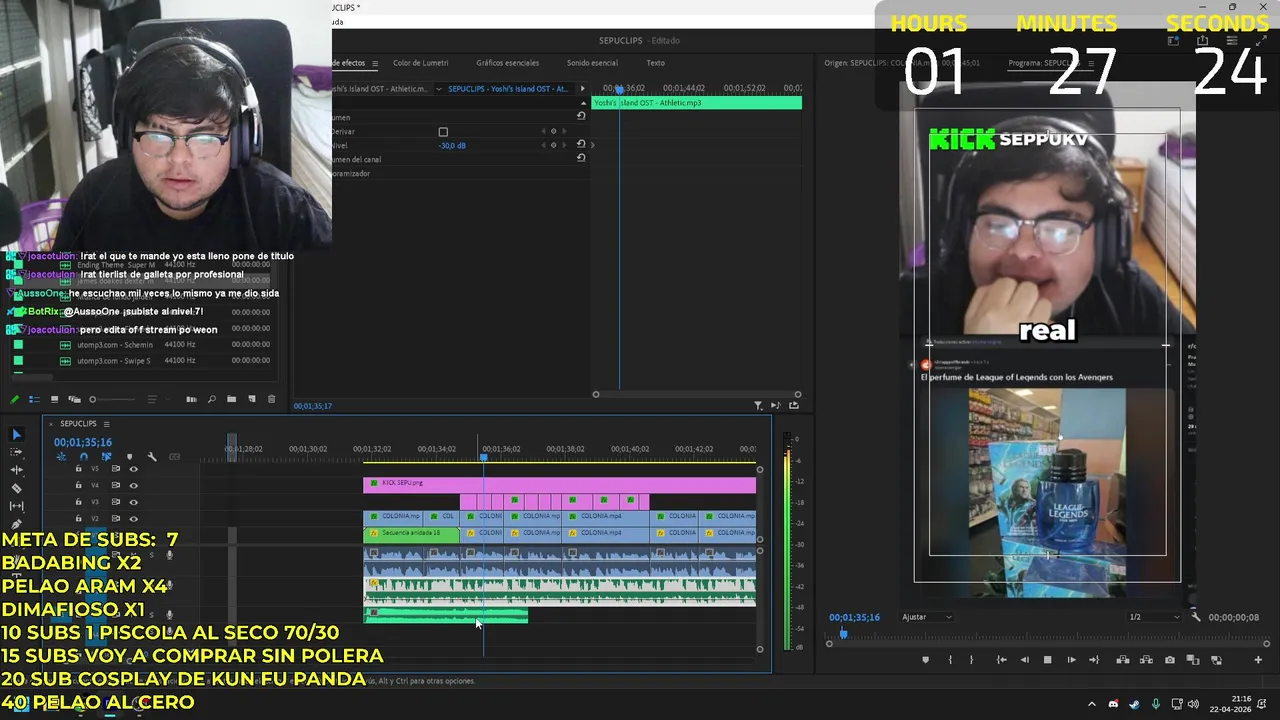
Task: Export frame with camera icon
Action: point(1169,660)
